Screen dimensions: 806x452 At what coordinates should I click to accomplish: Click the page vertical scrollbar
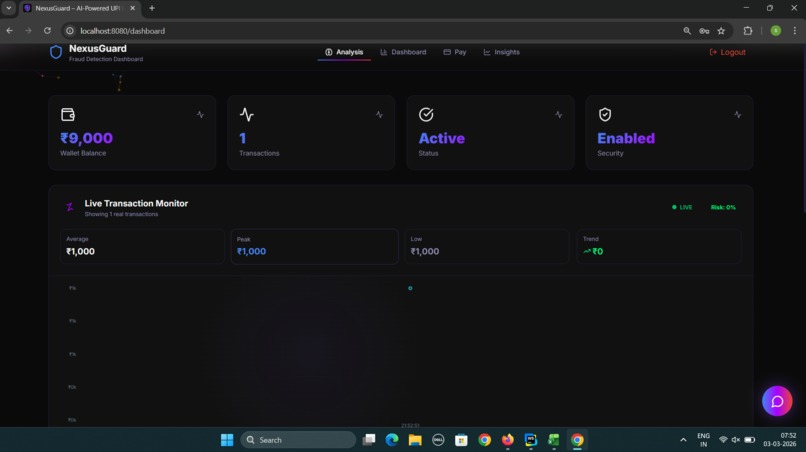coord(803,128)
